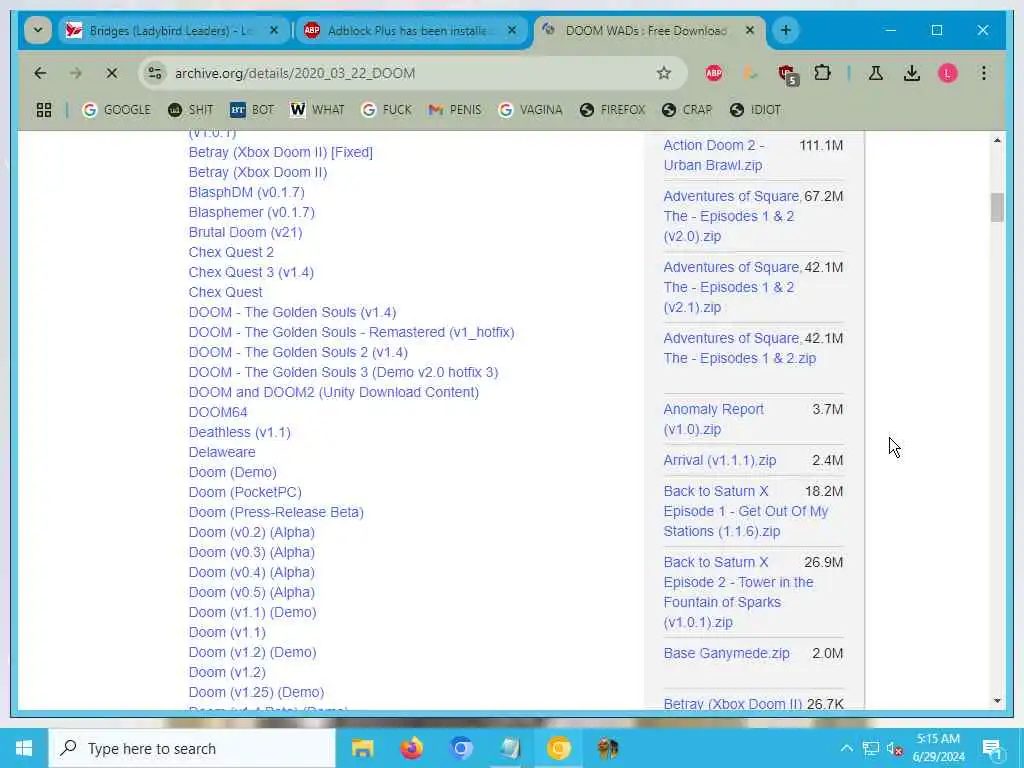Open the BOT bookmark
Viewport: 1024px width, 768px height.
(x=252, y=110)
